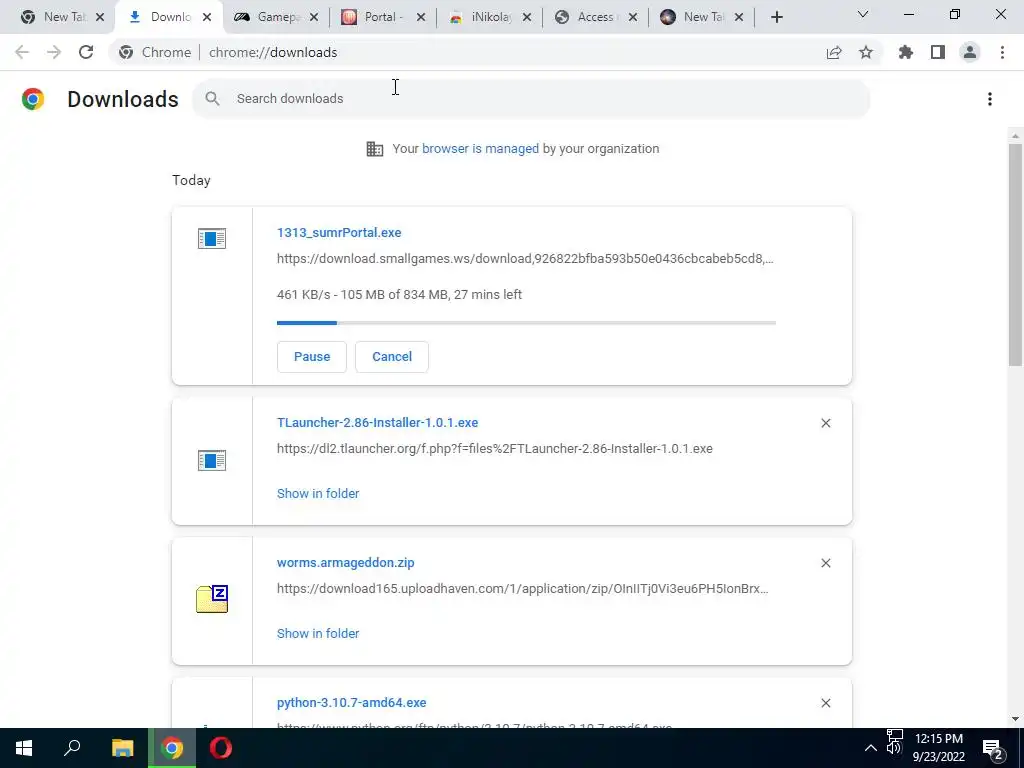1024x768 pixels.
Task: Click the forward navigation arrow
Action: (x=54, y=52)
